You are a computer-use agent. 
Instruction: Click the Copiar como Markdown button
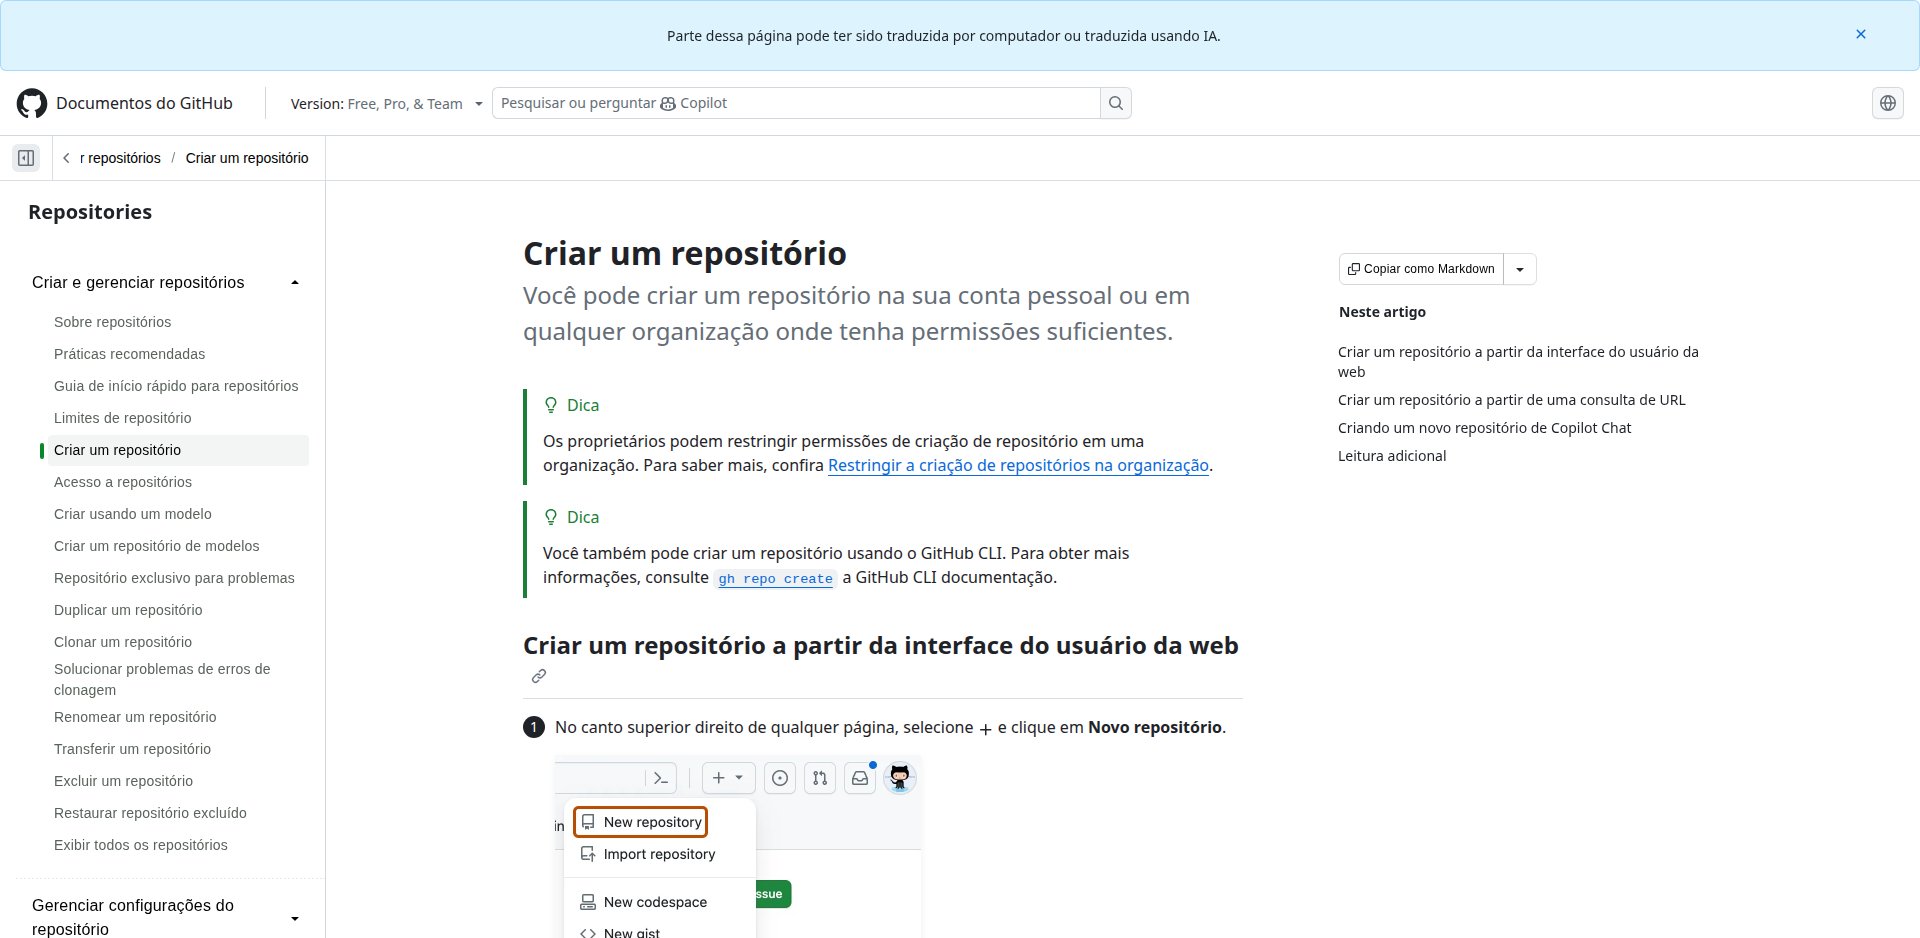[1421, 269]
